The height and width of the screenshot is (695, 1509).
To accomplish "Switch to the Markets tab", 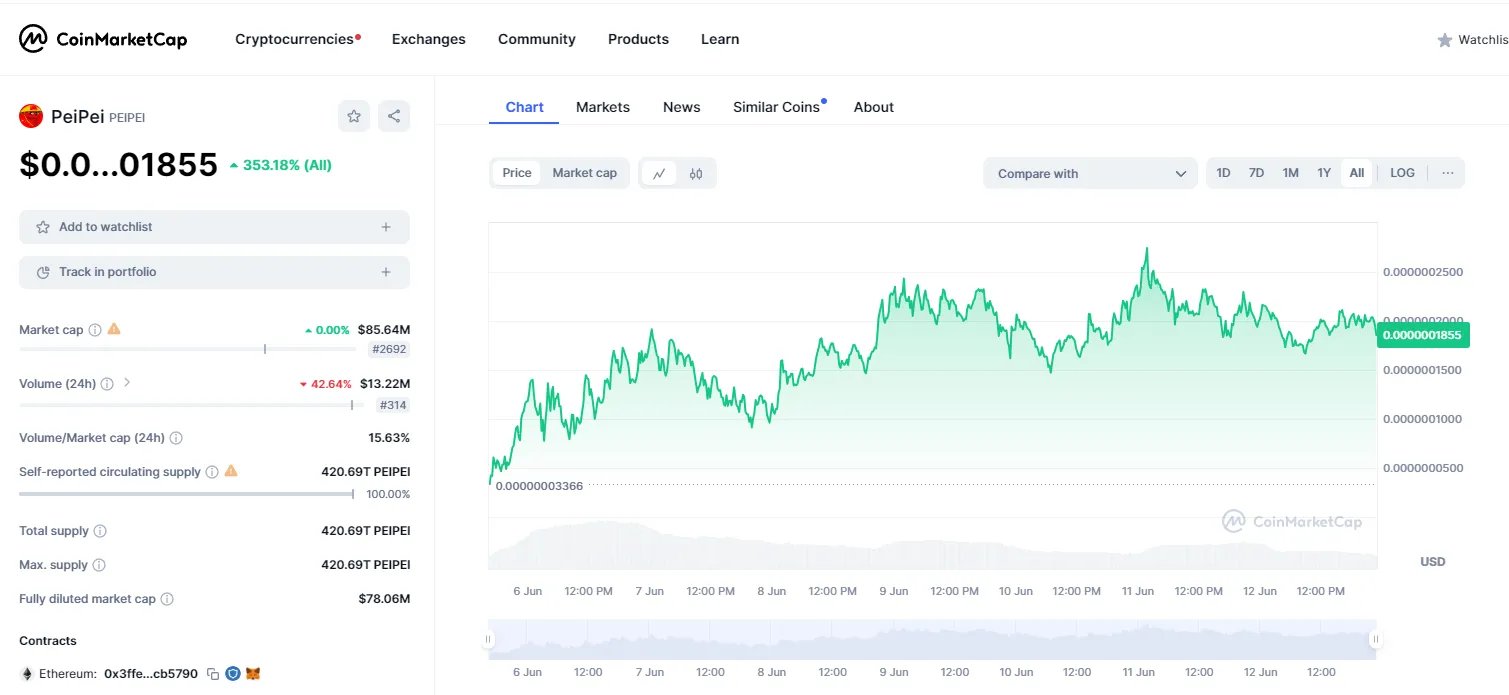I will click(603, 107).
